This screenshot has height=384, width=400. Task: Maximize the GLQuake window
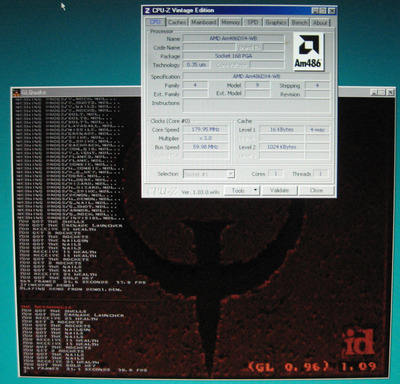pyautogui.click(x=382, y=92)
